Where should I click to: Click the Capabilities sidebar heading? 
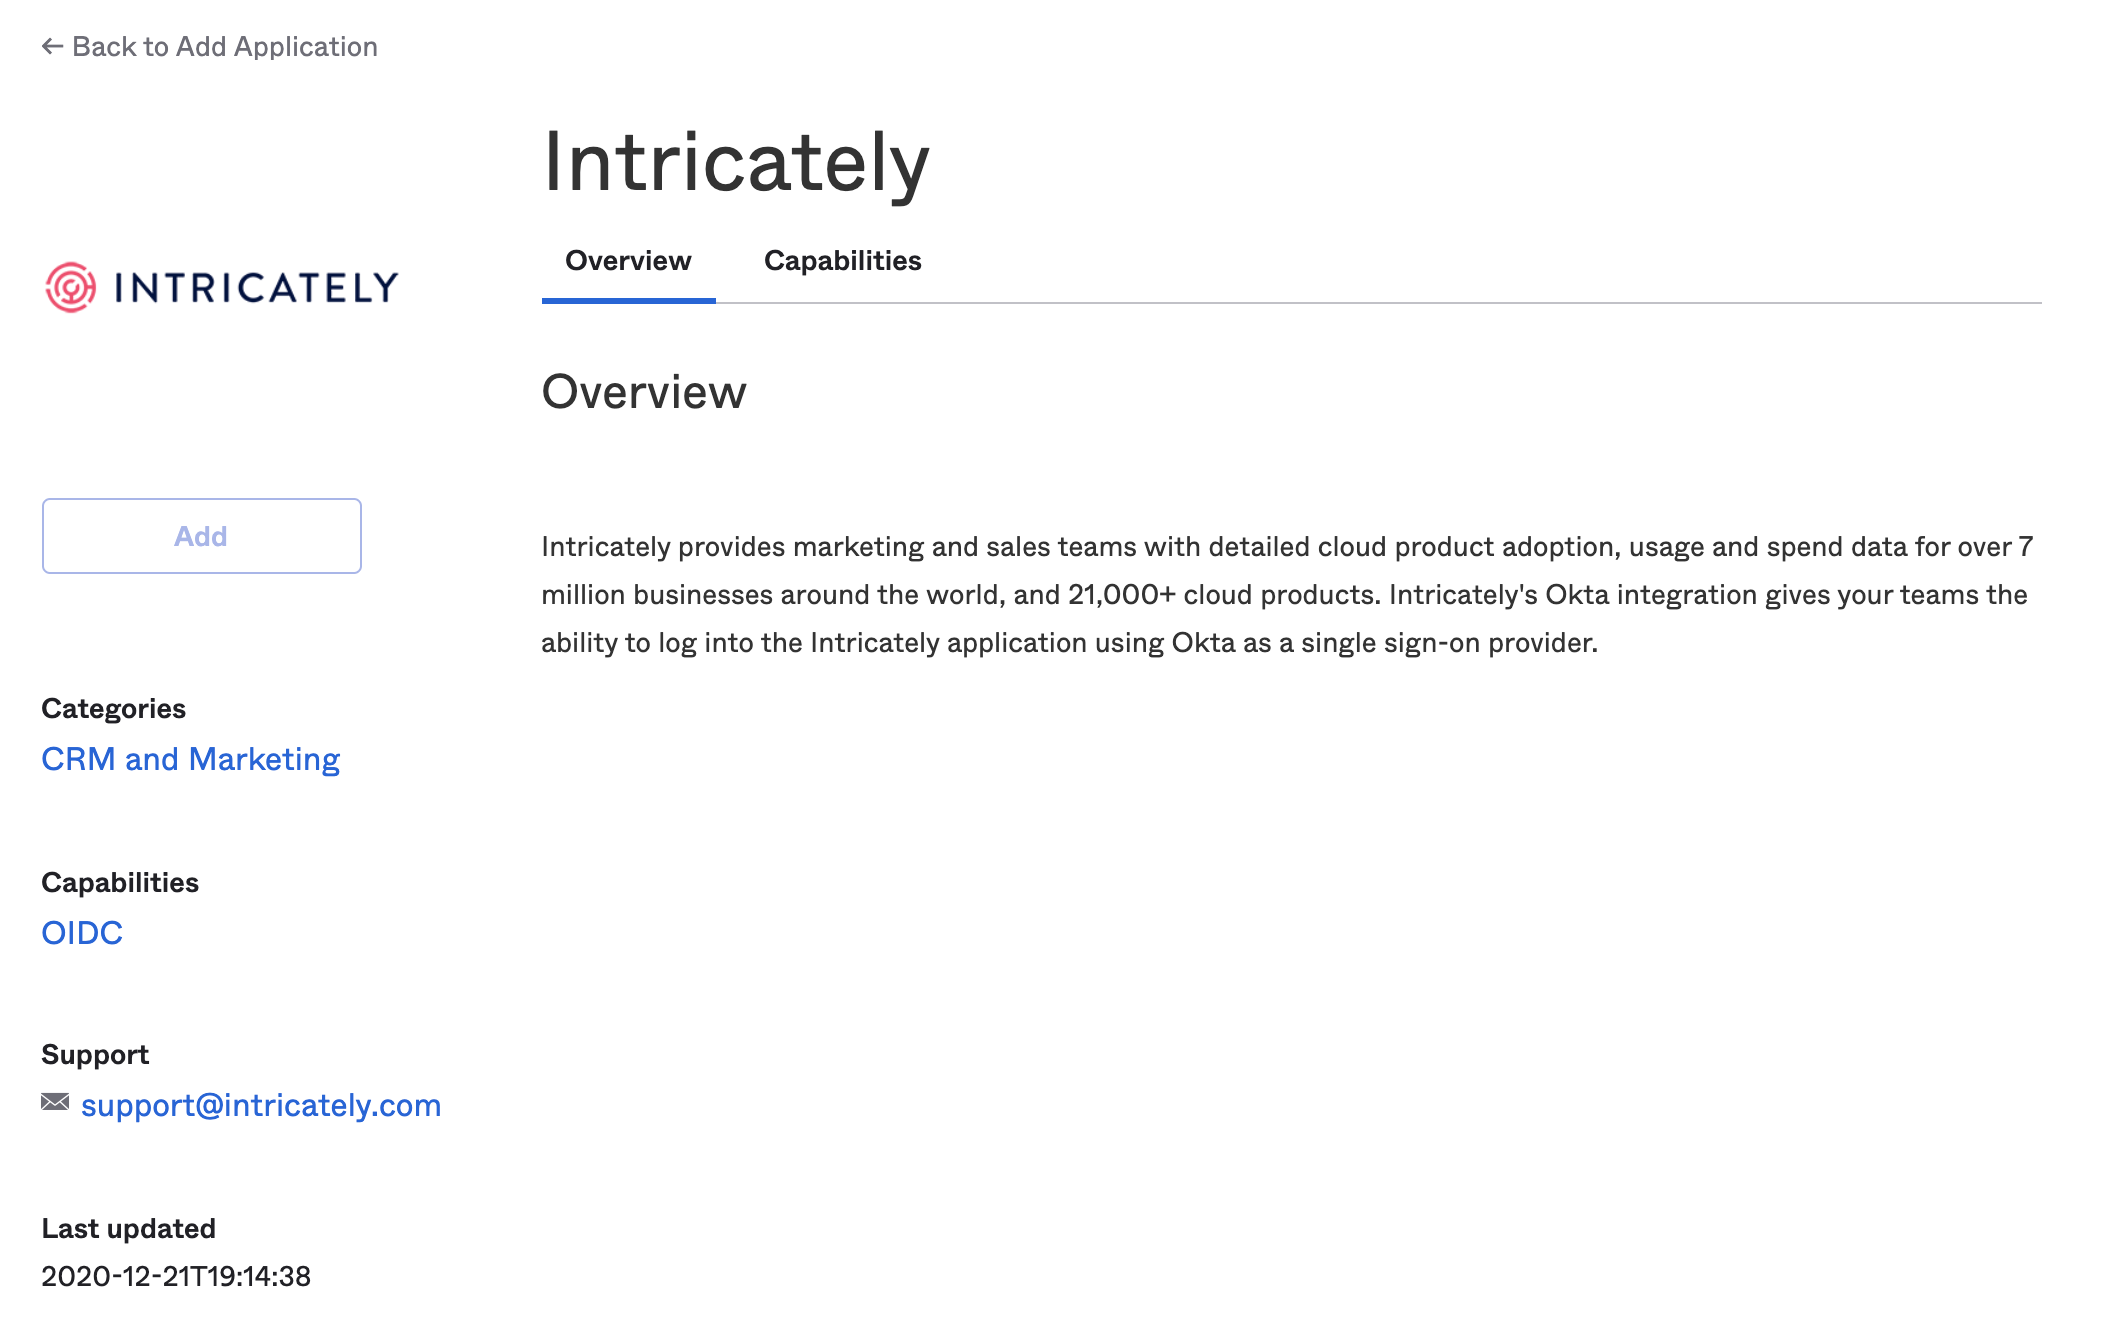click(120, 882)
